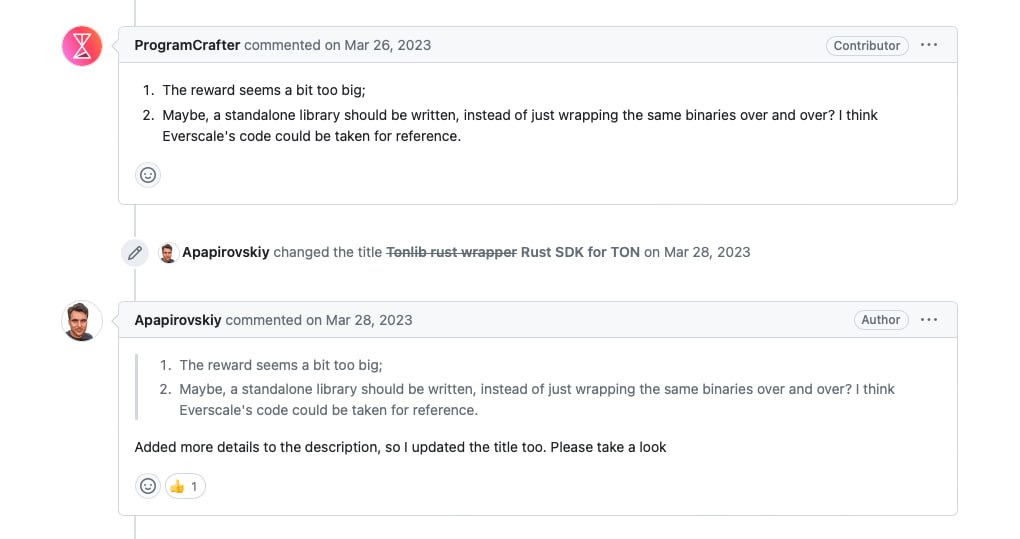Click the Author badge
The image size is (1020, 539).
(880, 320)
